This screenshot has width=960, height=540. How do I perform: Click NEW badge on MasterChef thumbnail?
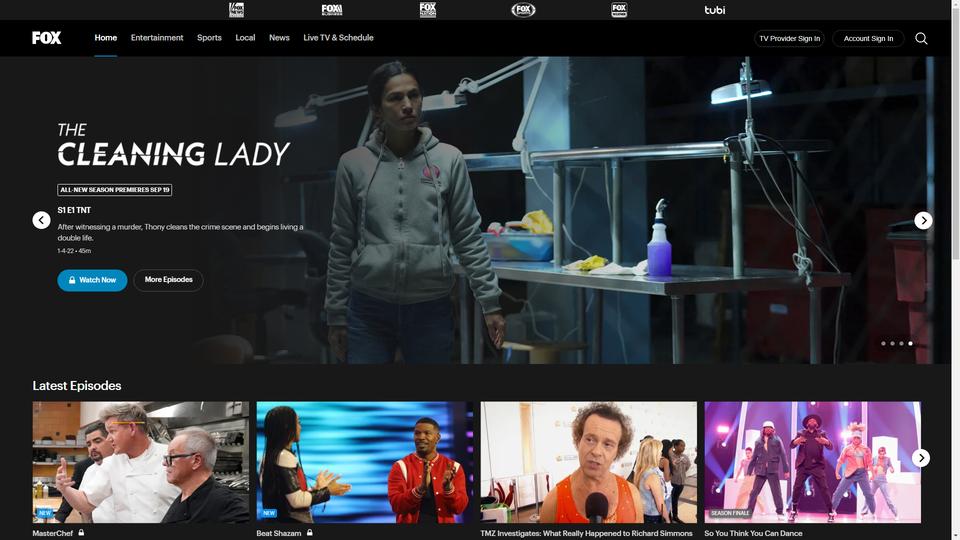coord(45,513)
